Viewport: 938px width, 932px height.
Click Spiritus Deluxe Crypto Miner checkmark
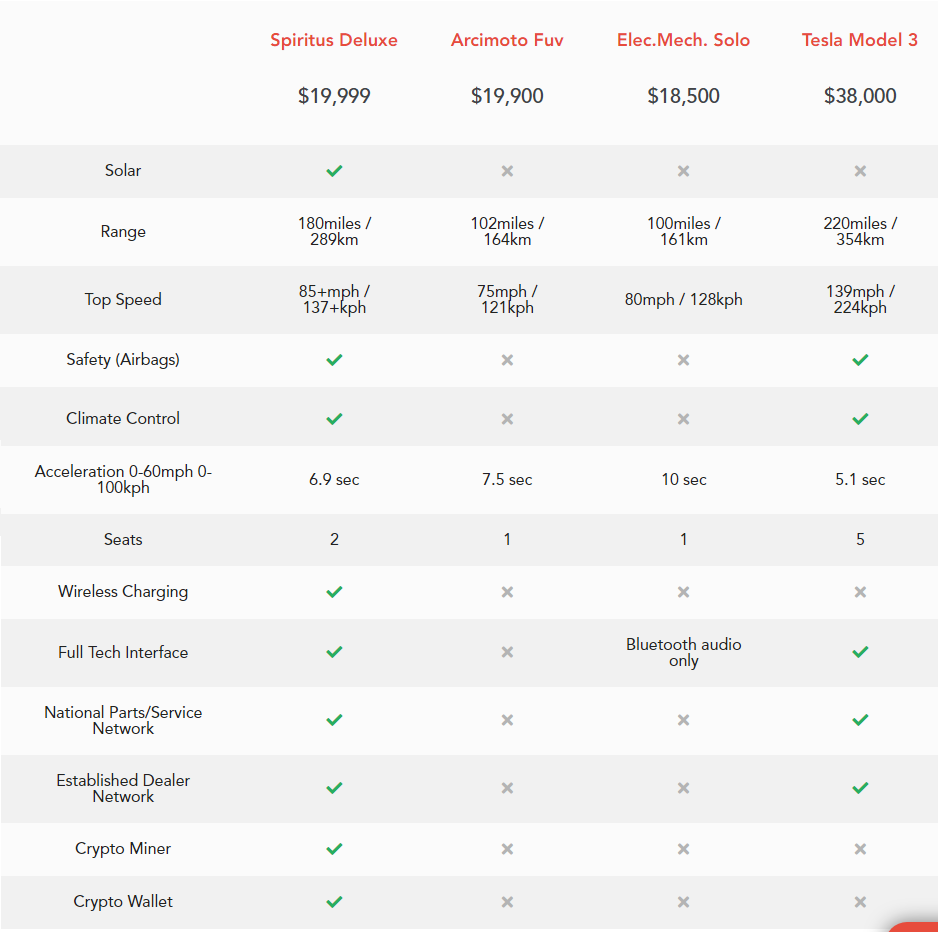(334, 848)
